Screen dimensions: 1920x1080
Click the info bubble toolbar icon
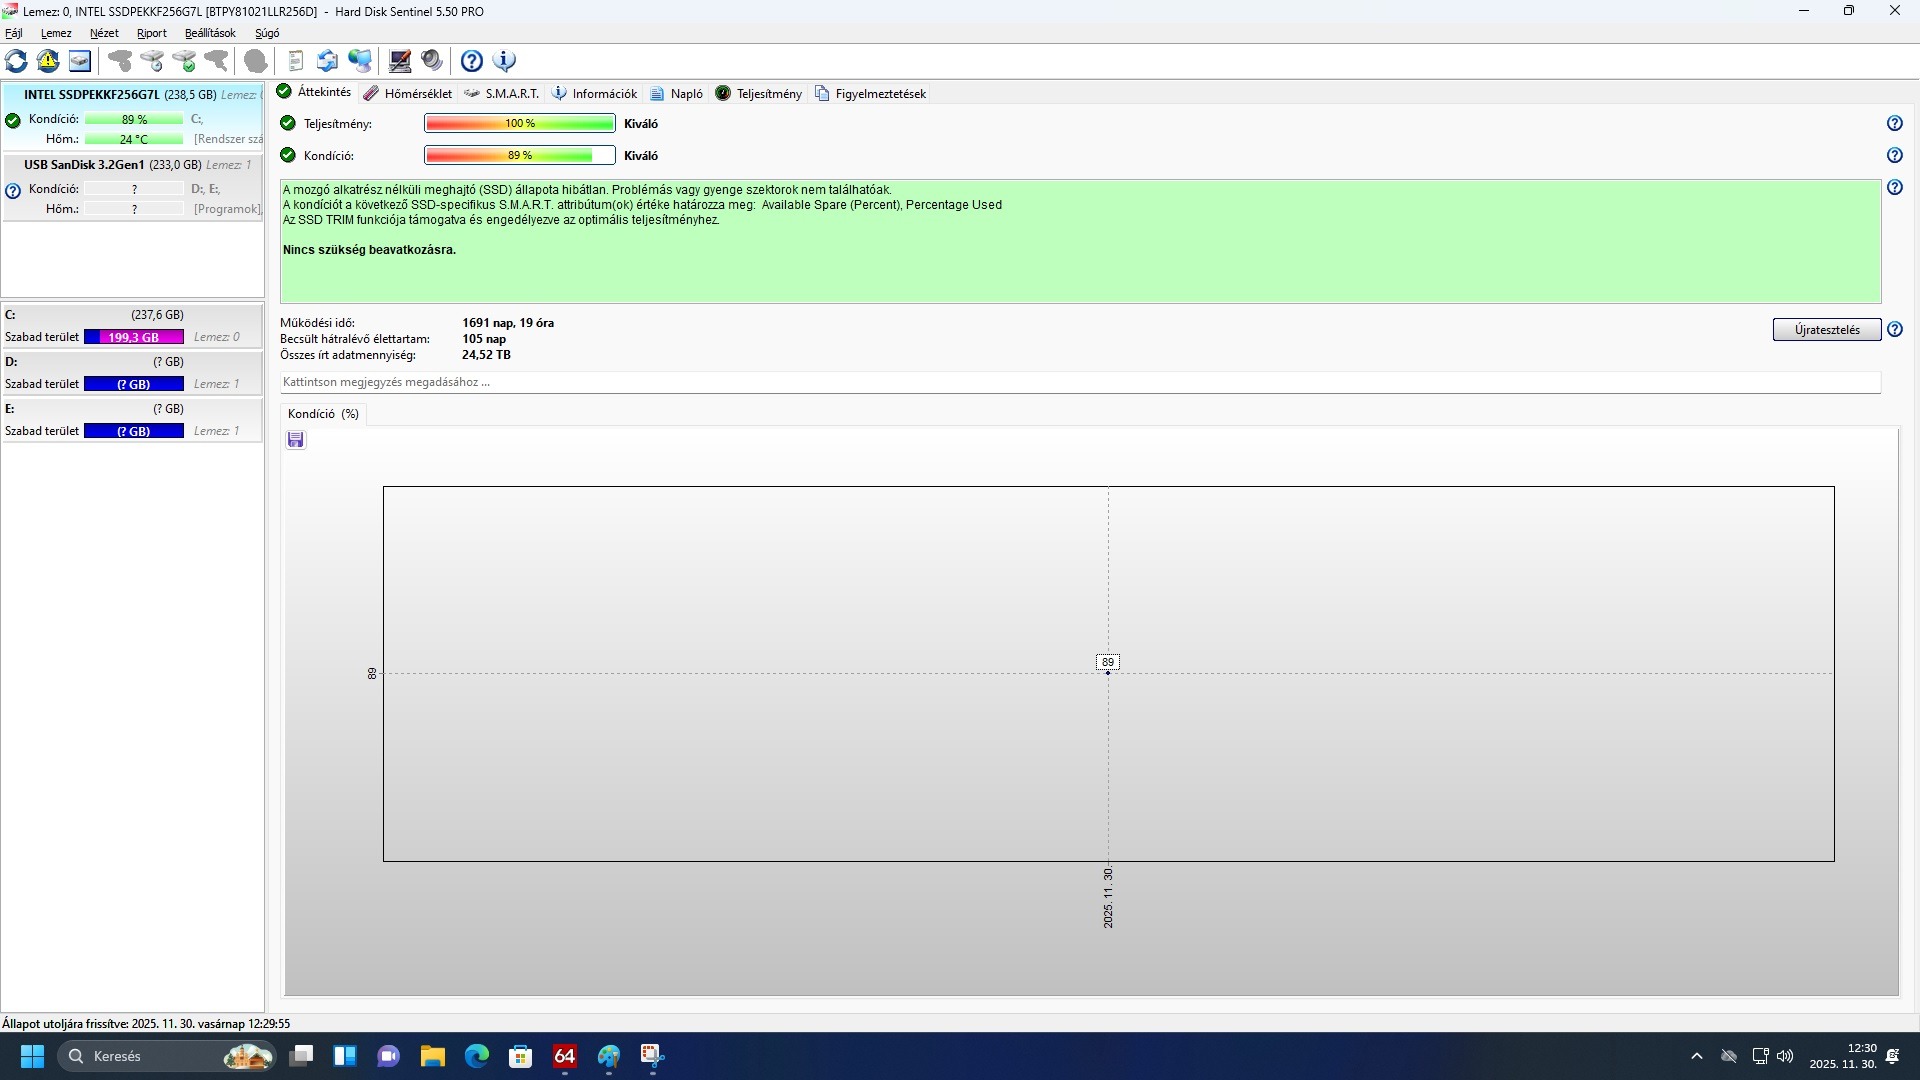point(505,61)
